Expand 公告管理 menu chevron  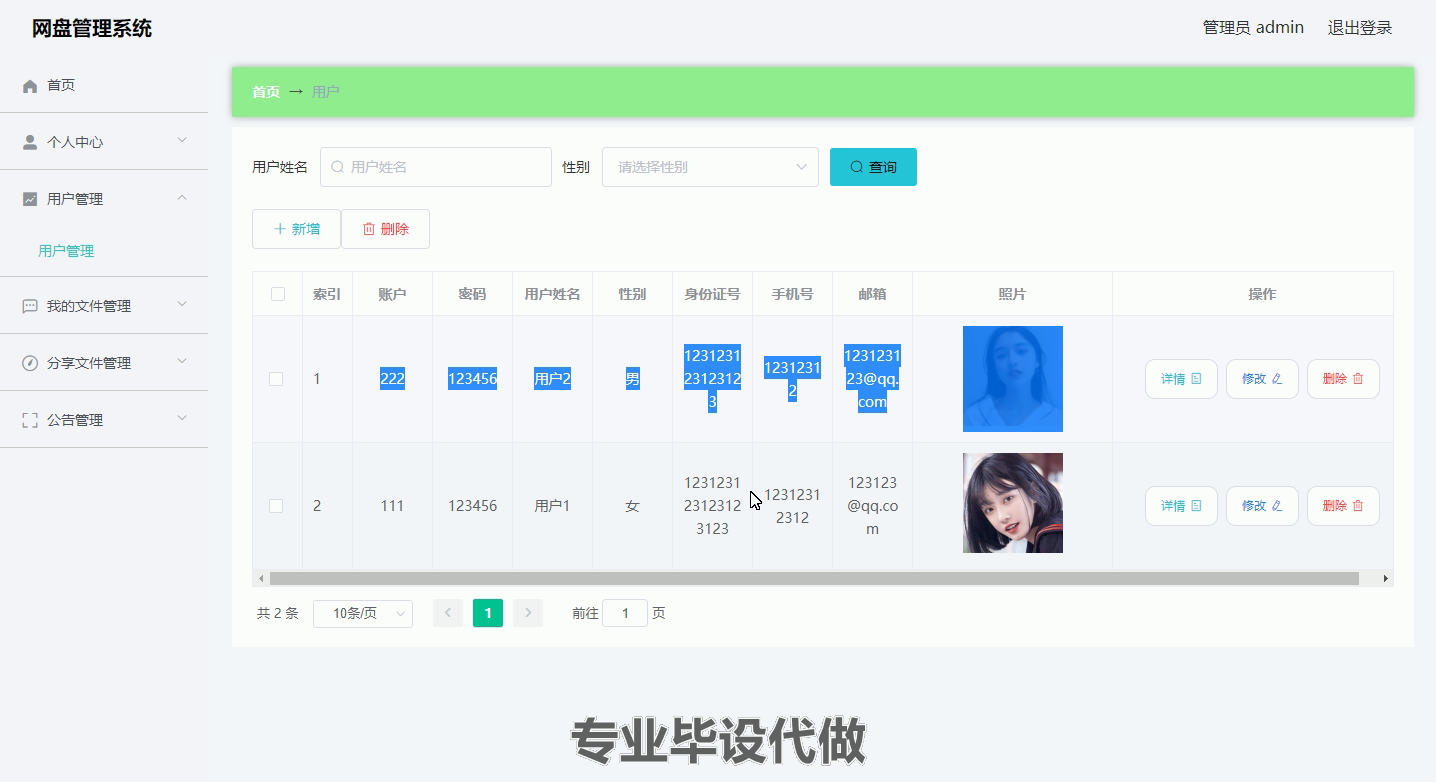point(182,419)
